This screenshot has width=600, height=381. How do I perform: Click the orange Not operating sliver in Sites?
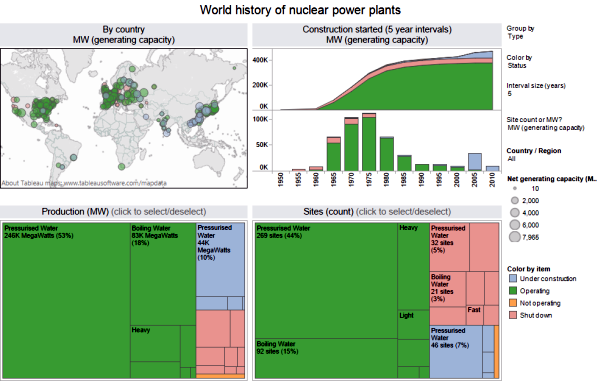click(x=496, y=352)
